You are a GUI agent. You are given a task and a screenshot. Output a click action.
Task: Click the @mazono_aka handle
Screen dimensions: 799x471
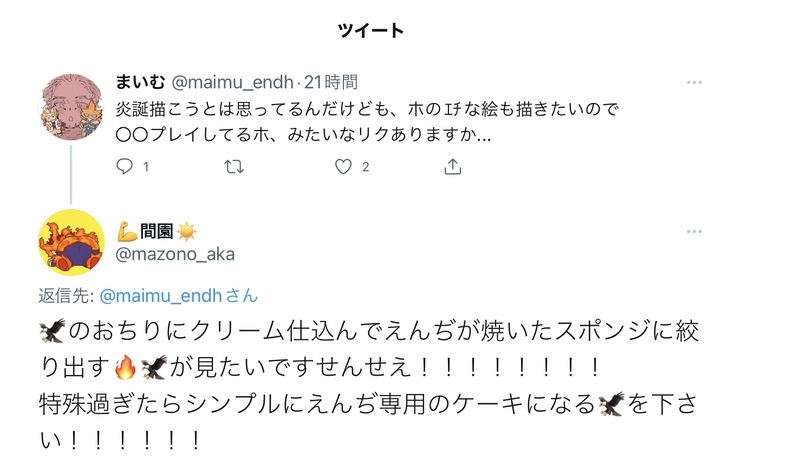tap(176, 254)
